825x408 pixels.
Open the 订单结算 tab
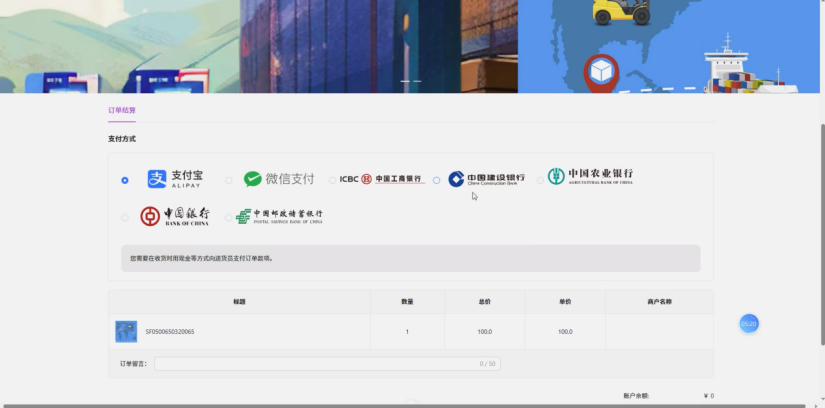tap(122, 110)
